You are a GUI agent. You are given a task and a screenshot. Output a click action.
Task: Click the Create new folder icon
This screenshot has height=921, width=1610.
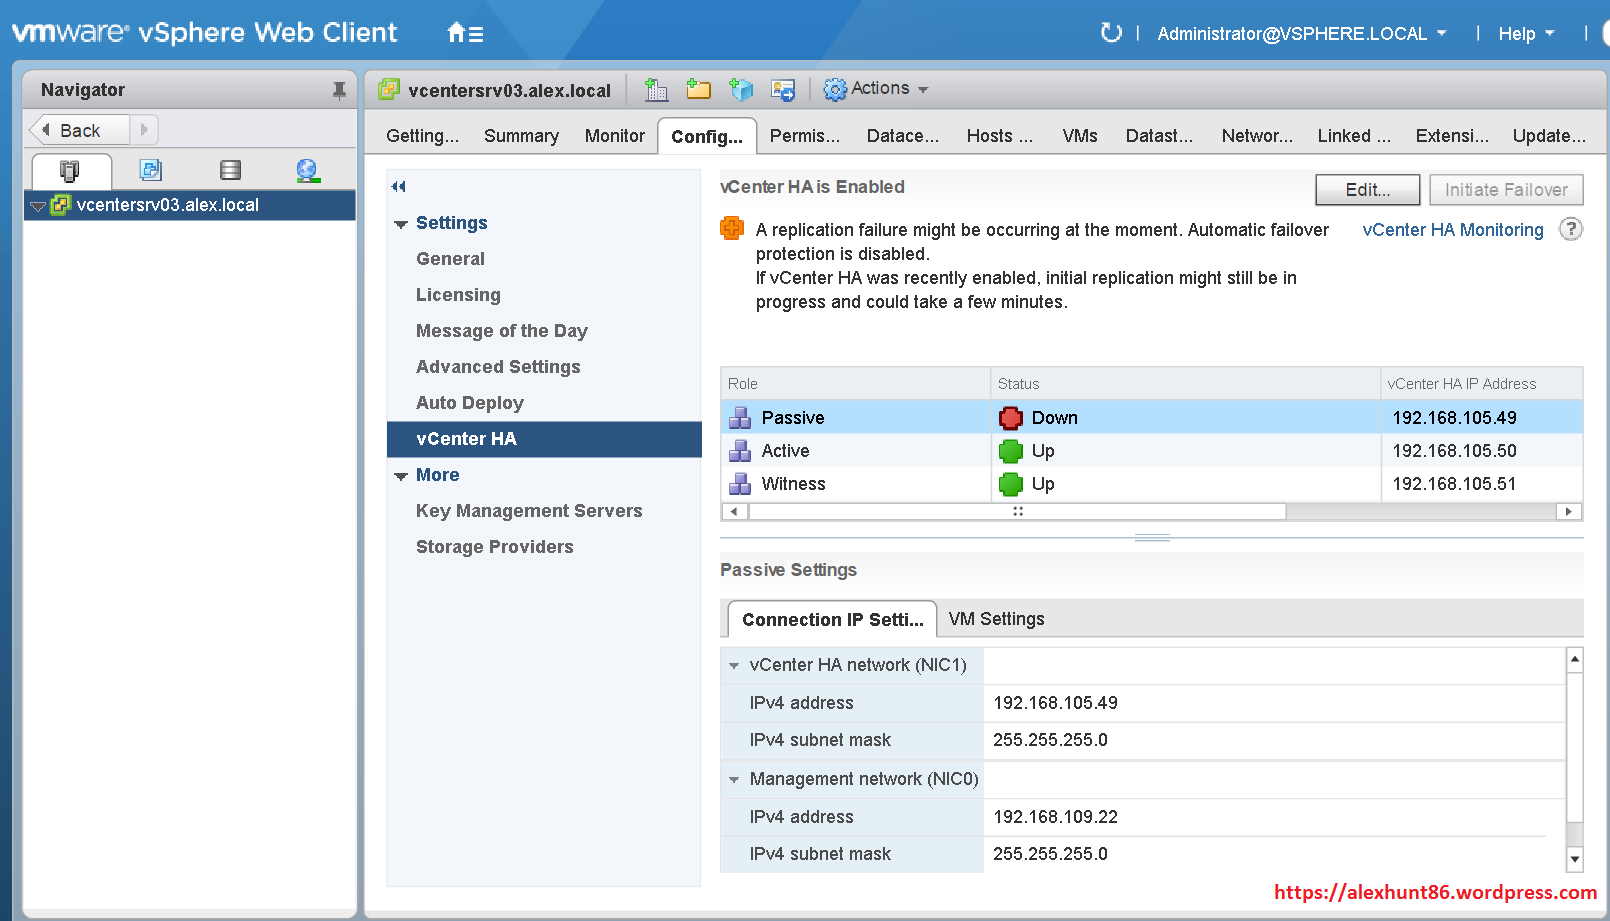click(x=698, y=90)
